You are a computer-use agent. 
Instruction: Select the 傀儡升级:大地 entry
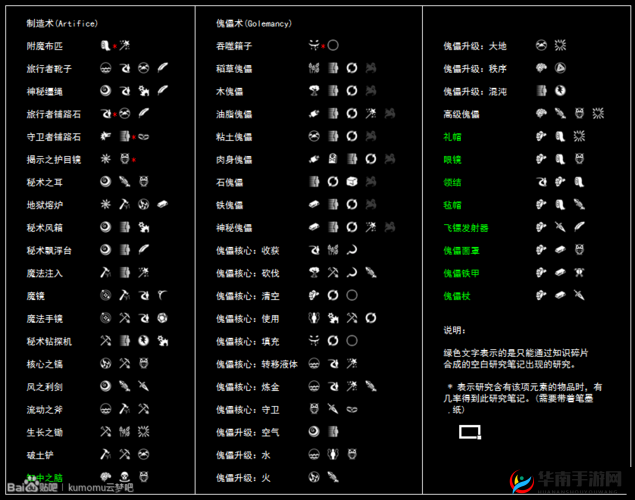click(475, 46)
